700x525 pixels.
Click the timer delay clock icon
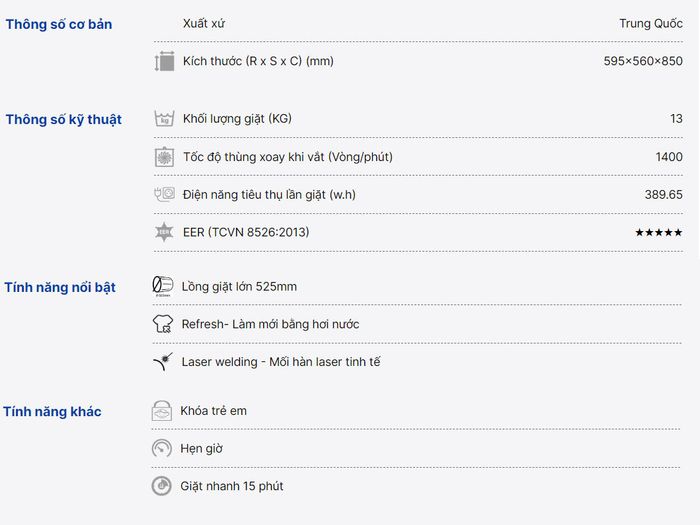162,448
